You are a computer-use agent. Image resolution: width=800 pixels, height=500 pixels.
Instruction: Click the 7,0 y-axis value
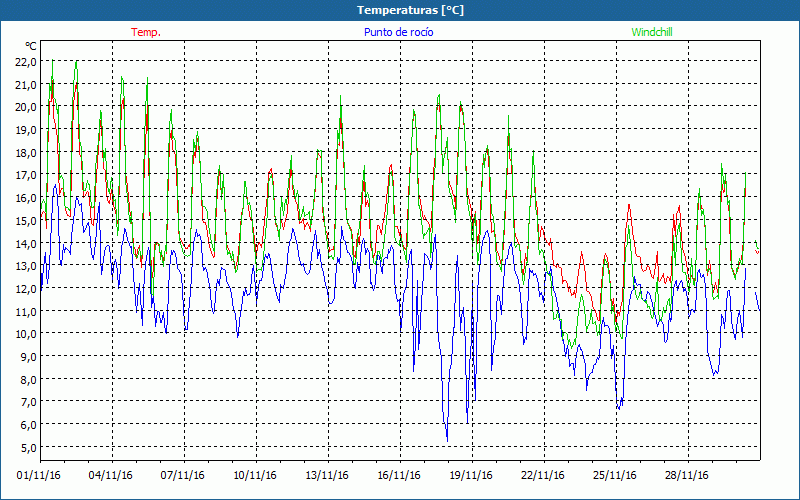(29, 402)
